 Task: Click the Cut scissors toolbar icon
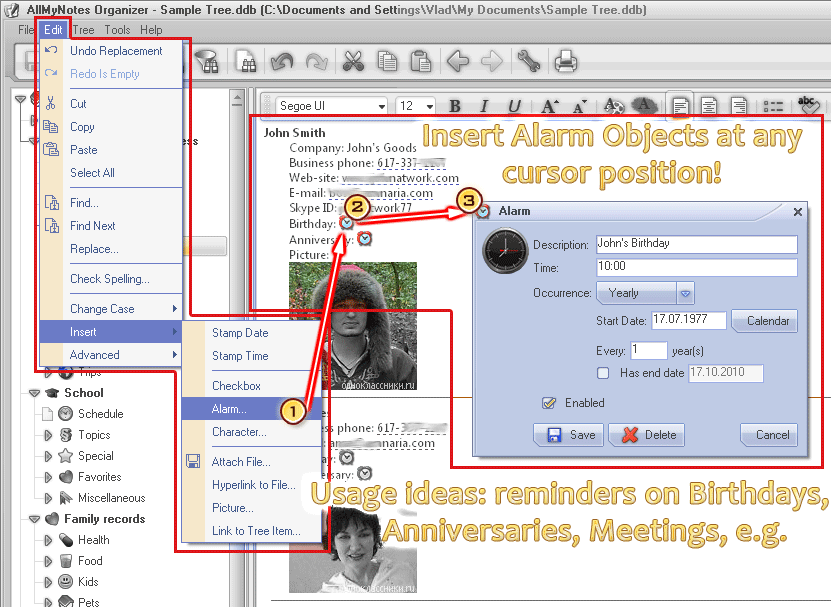(x=353, y=61)
